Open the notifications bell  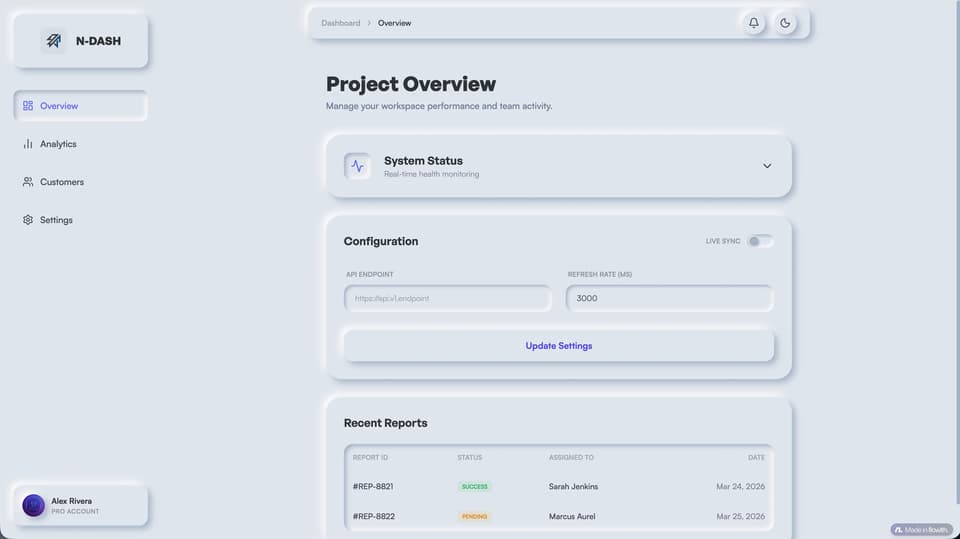click(x=754, y=23)
